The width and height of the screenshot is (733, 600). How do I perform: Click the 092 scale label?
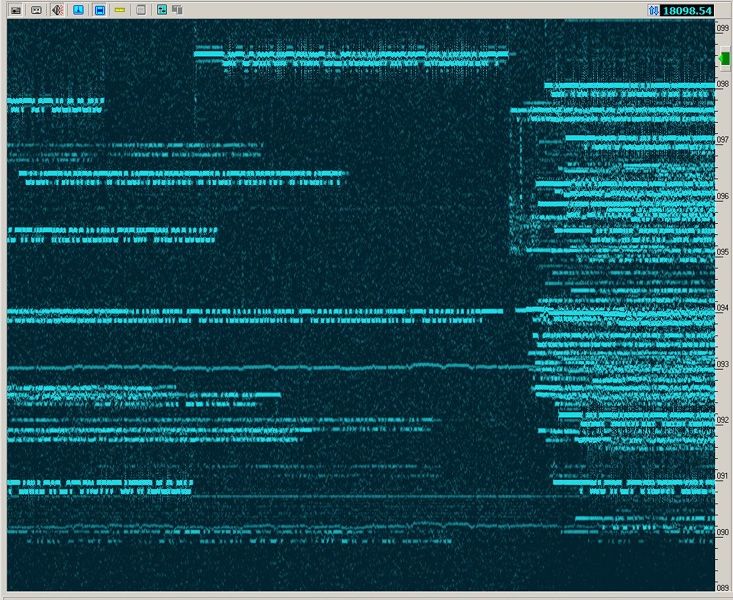tap(723, 420)
